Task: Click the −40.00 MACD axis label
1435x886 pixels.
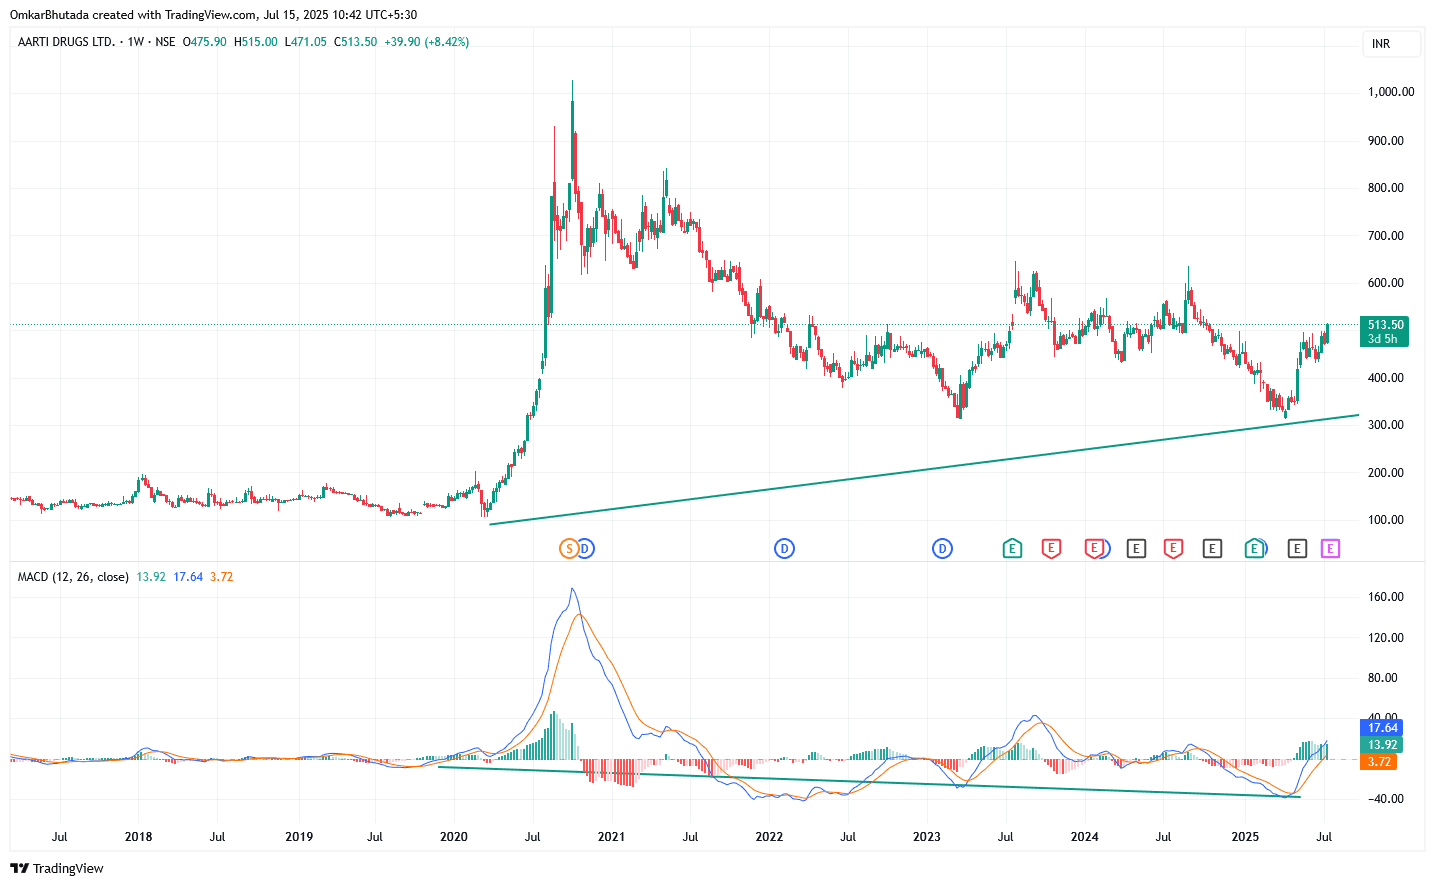Action: (x=1384, y=799)
